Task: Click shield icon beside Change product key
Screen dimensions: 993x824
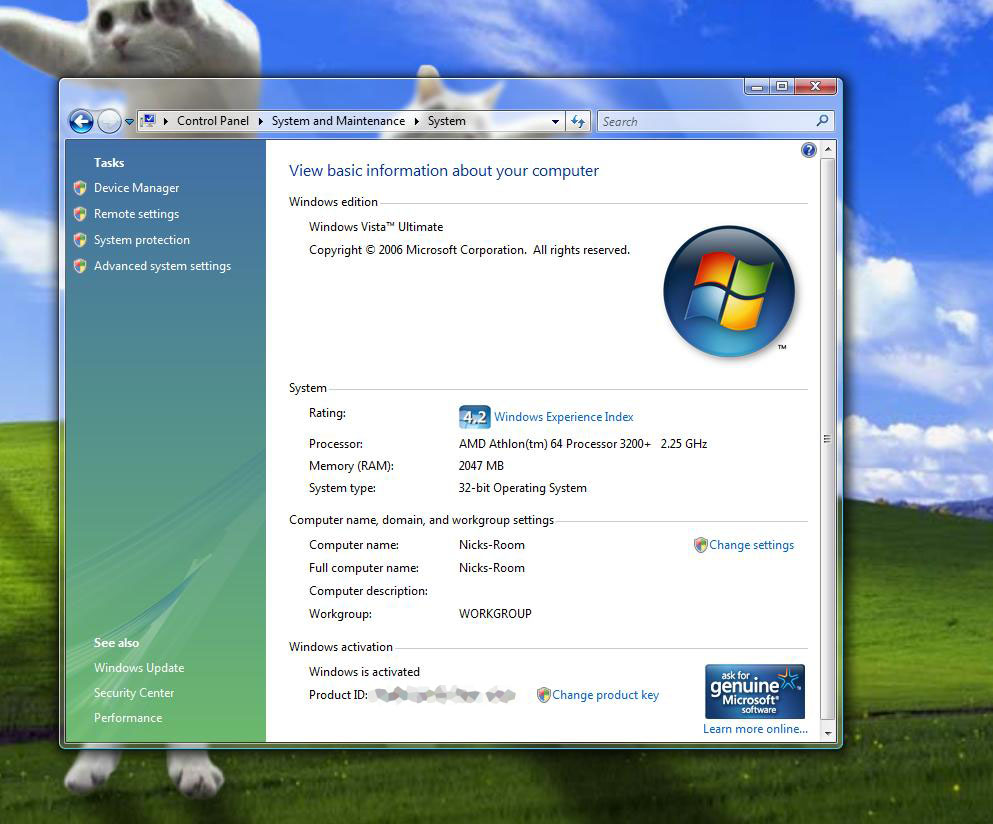Action: pos(543,695)
